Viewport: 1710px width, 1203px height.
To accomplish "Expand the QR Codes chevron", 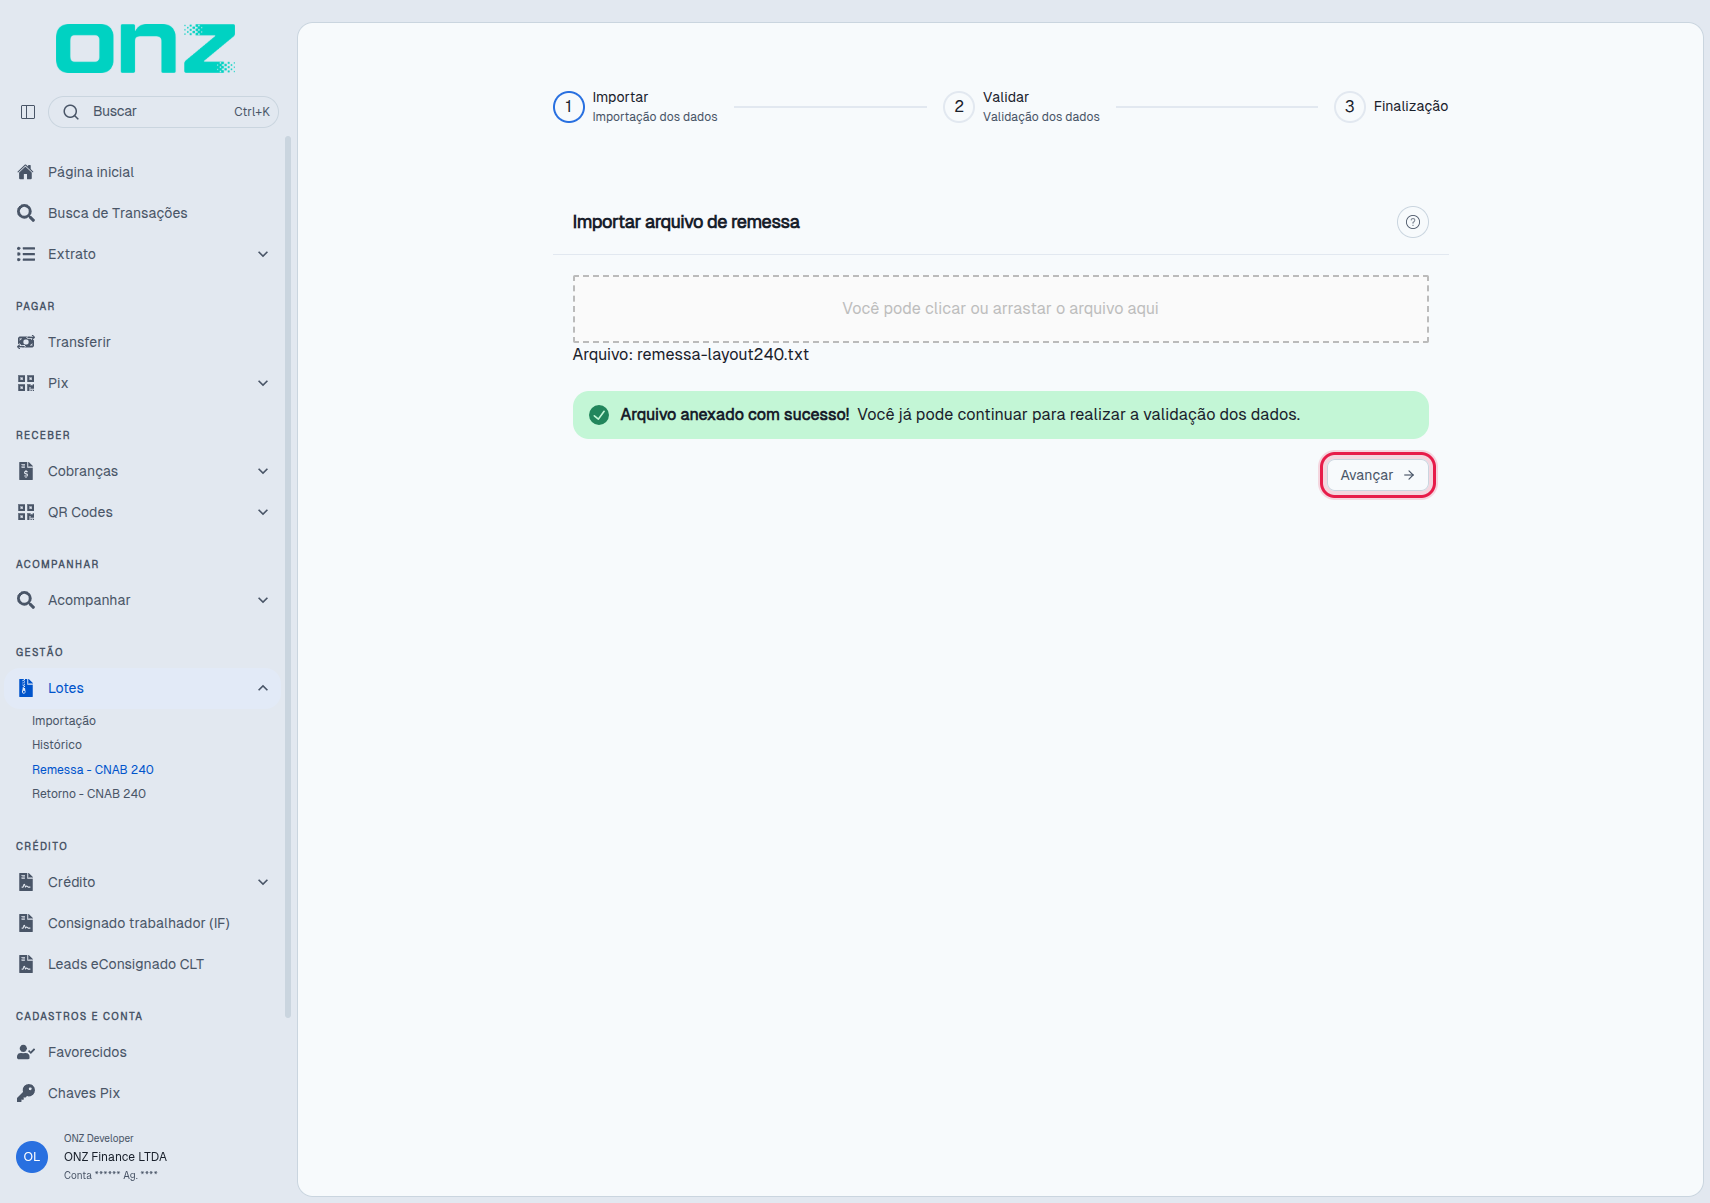I will 263,512.
